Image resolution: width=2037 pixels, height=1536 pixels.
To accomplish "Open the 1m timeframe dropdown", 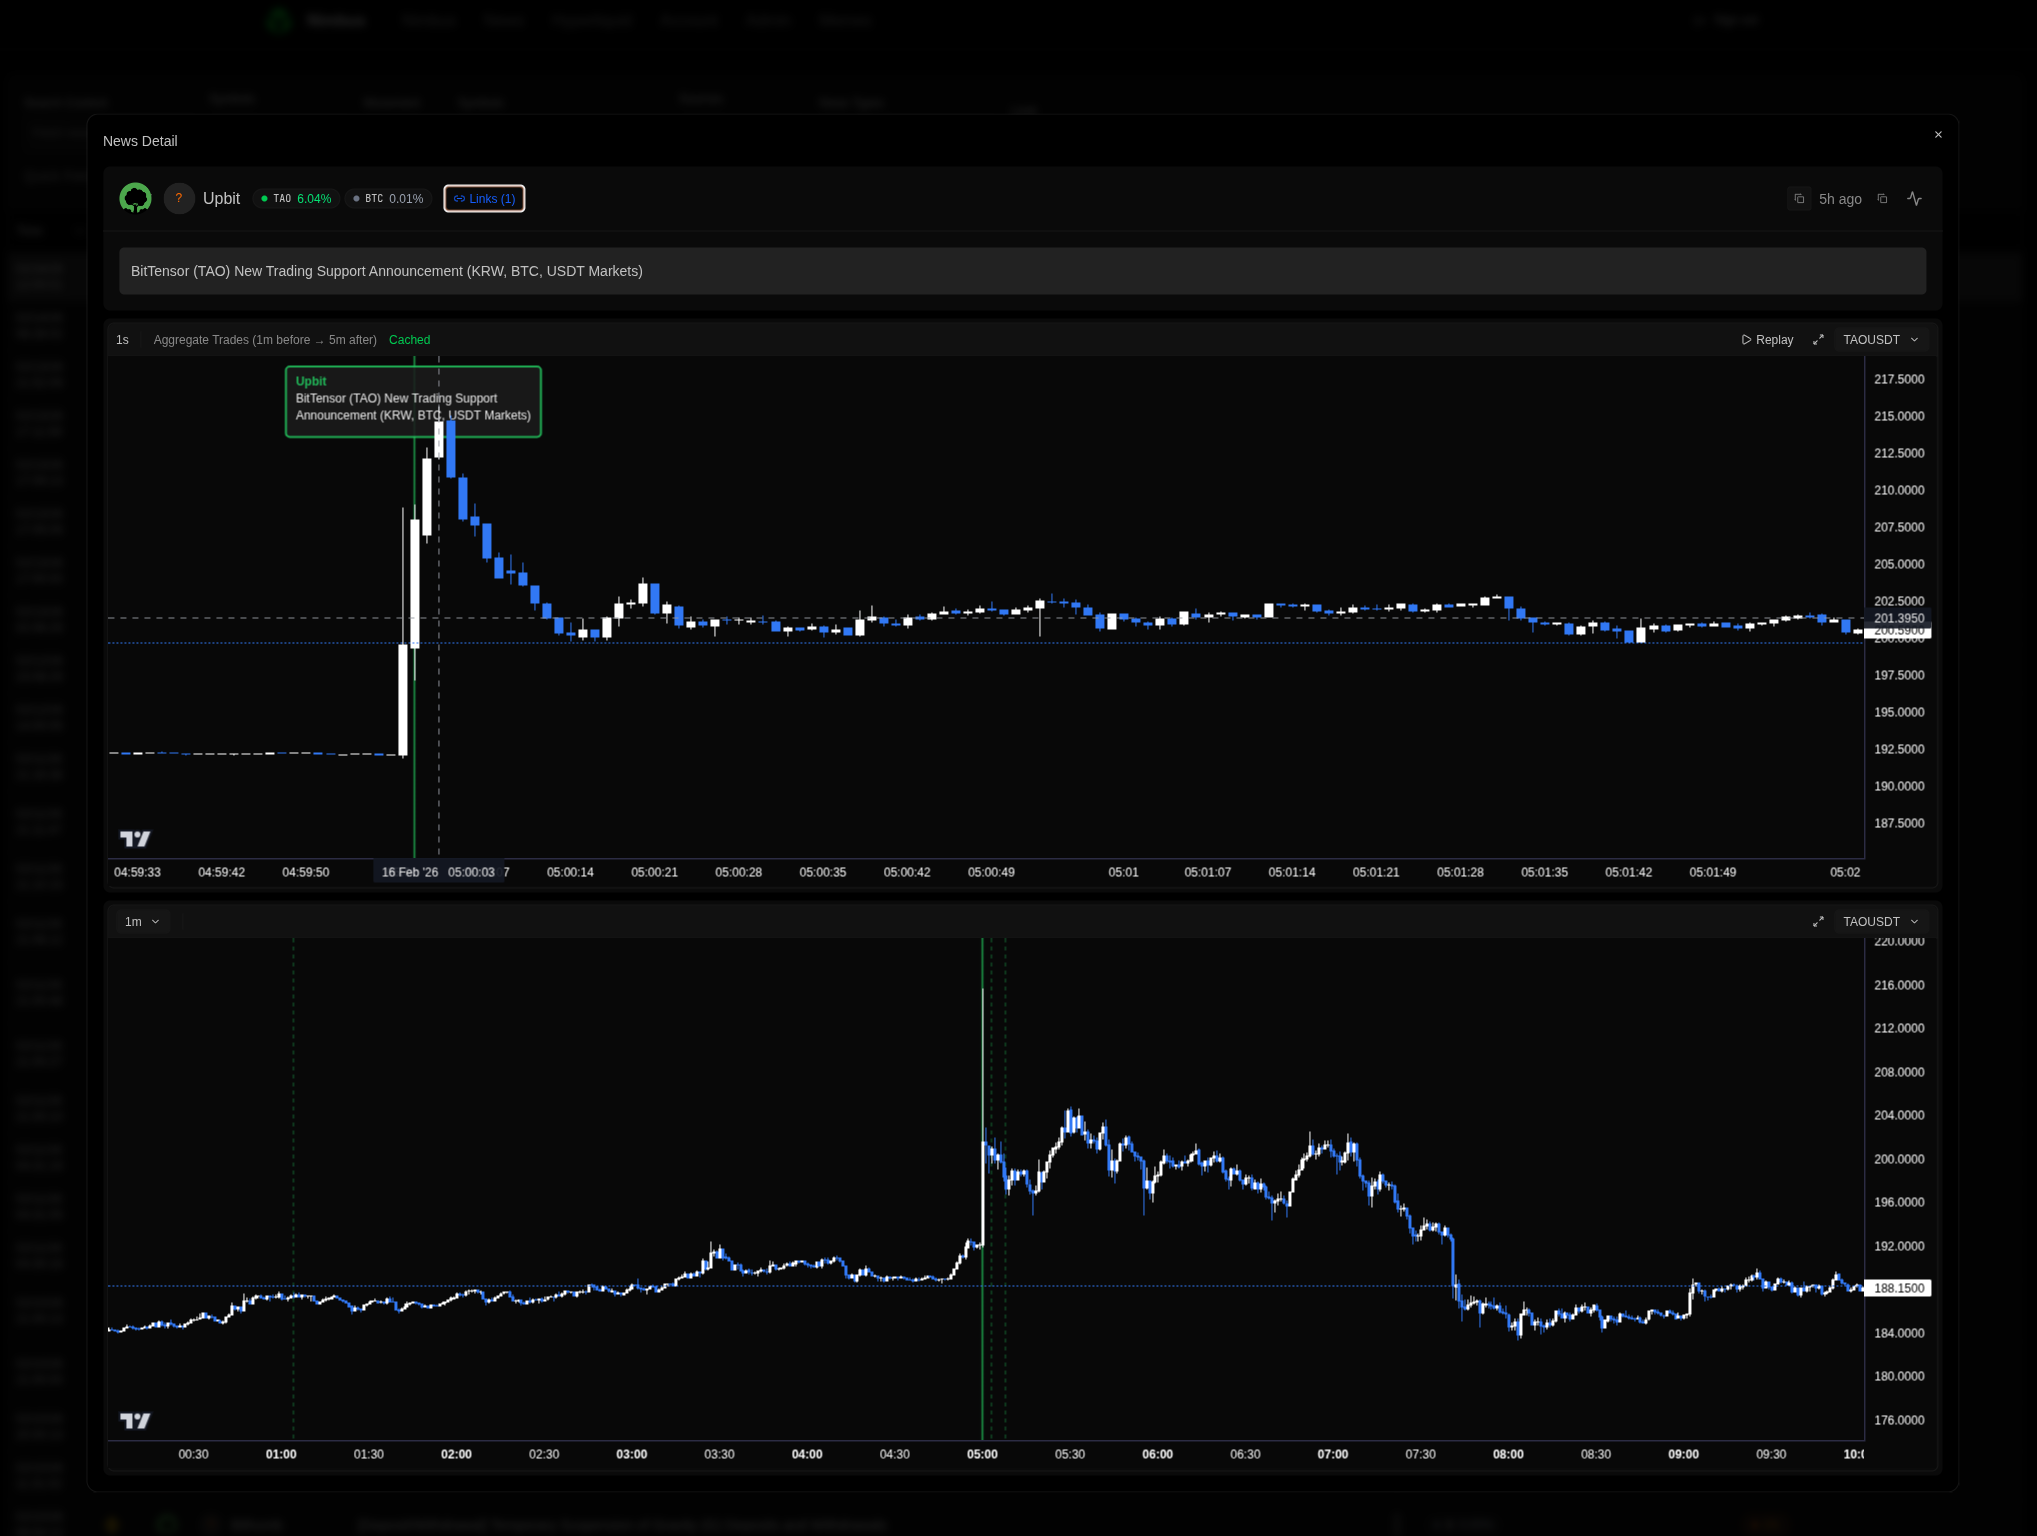I will 142,922.
